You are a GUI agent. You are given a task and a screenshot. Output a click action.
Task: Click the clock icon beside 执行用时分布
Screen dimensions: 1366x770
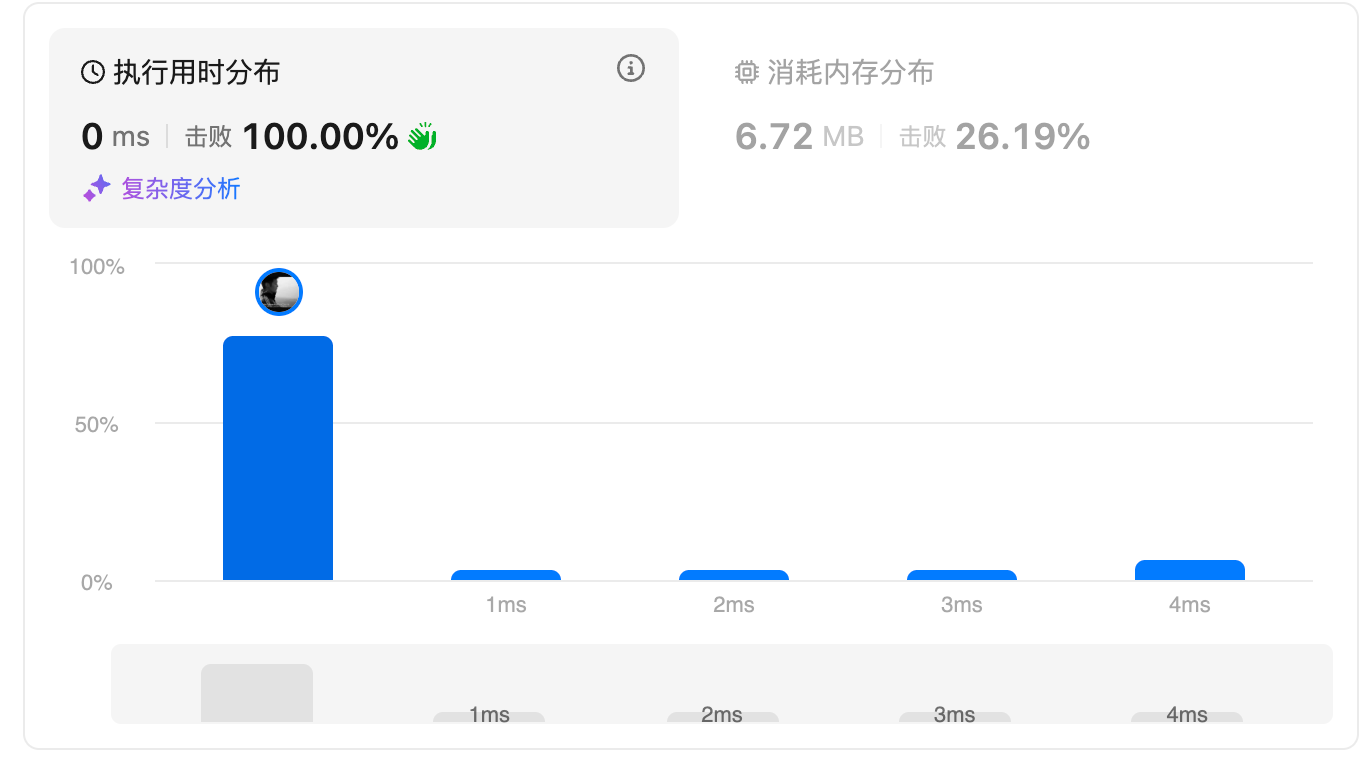pyautogui.click(x=93, y=72)
